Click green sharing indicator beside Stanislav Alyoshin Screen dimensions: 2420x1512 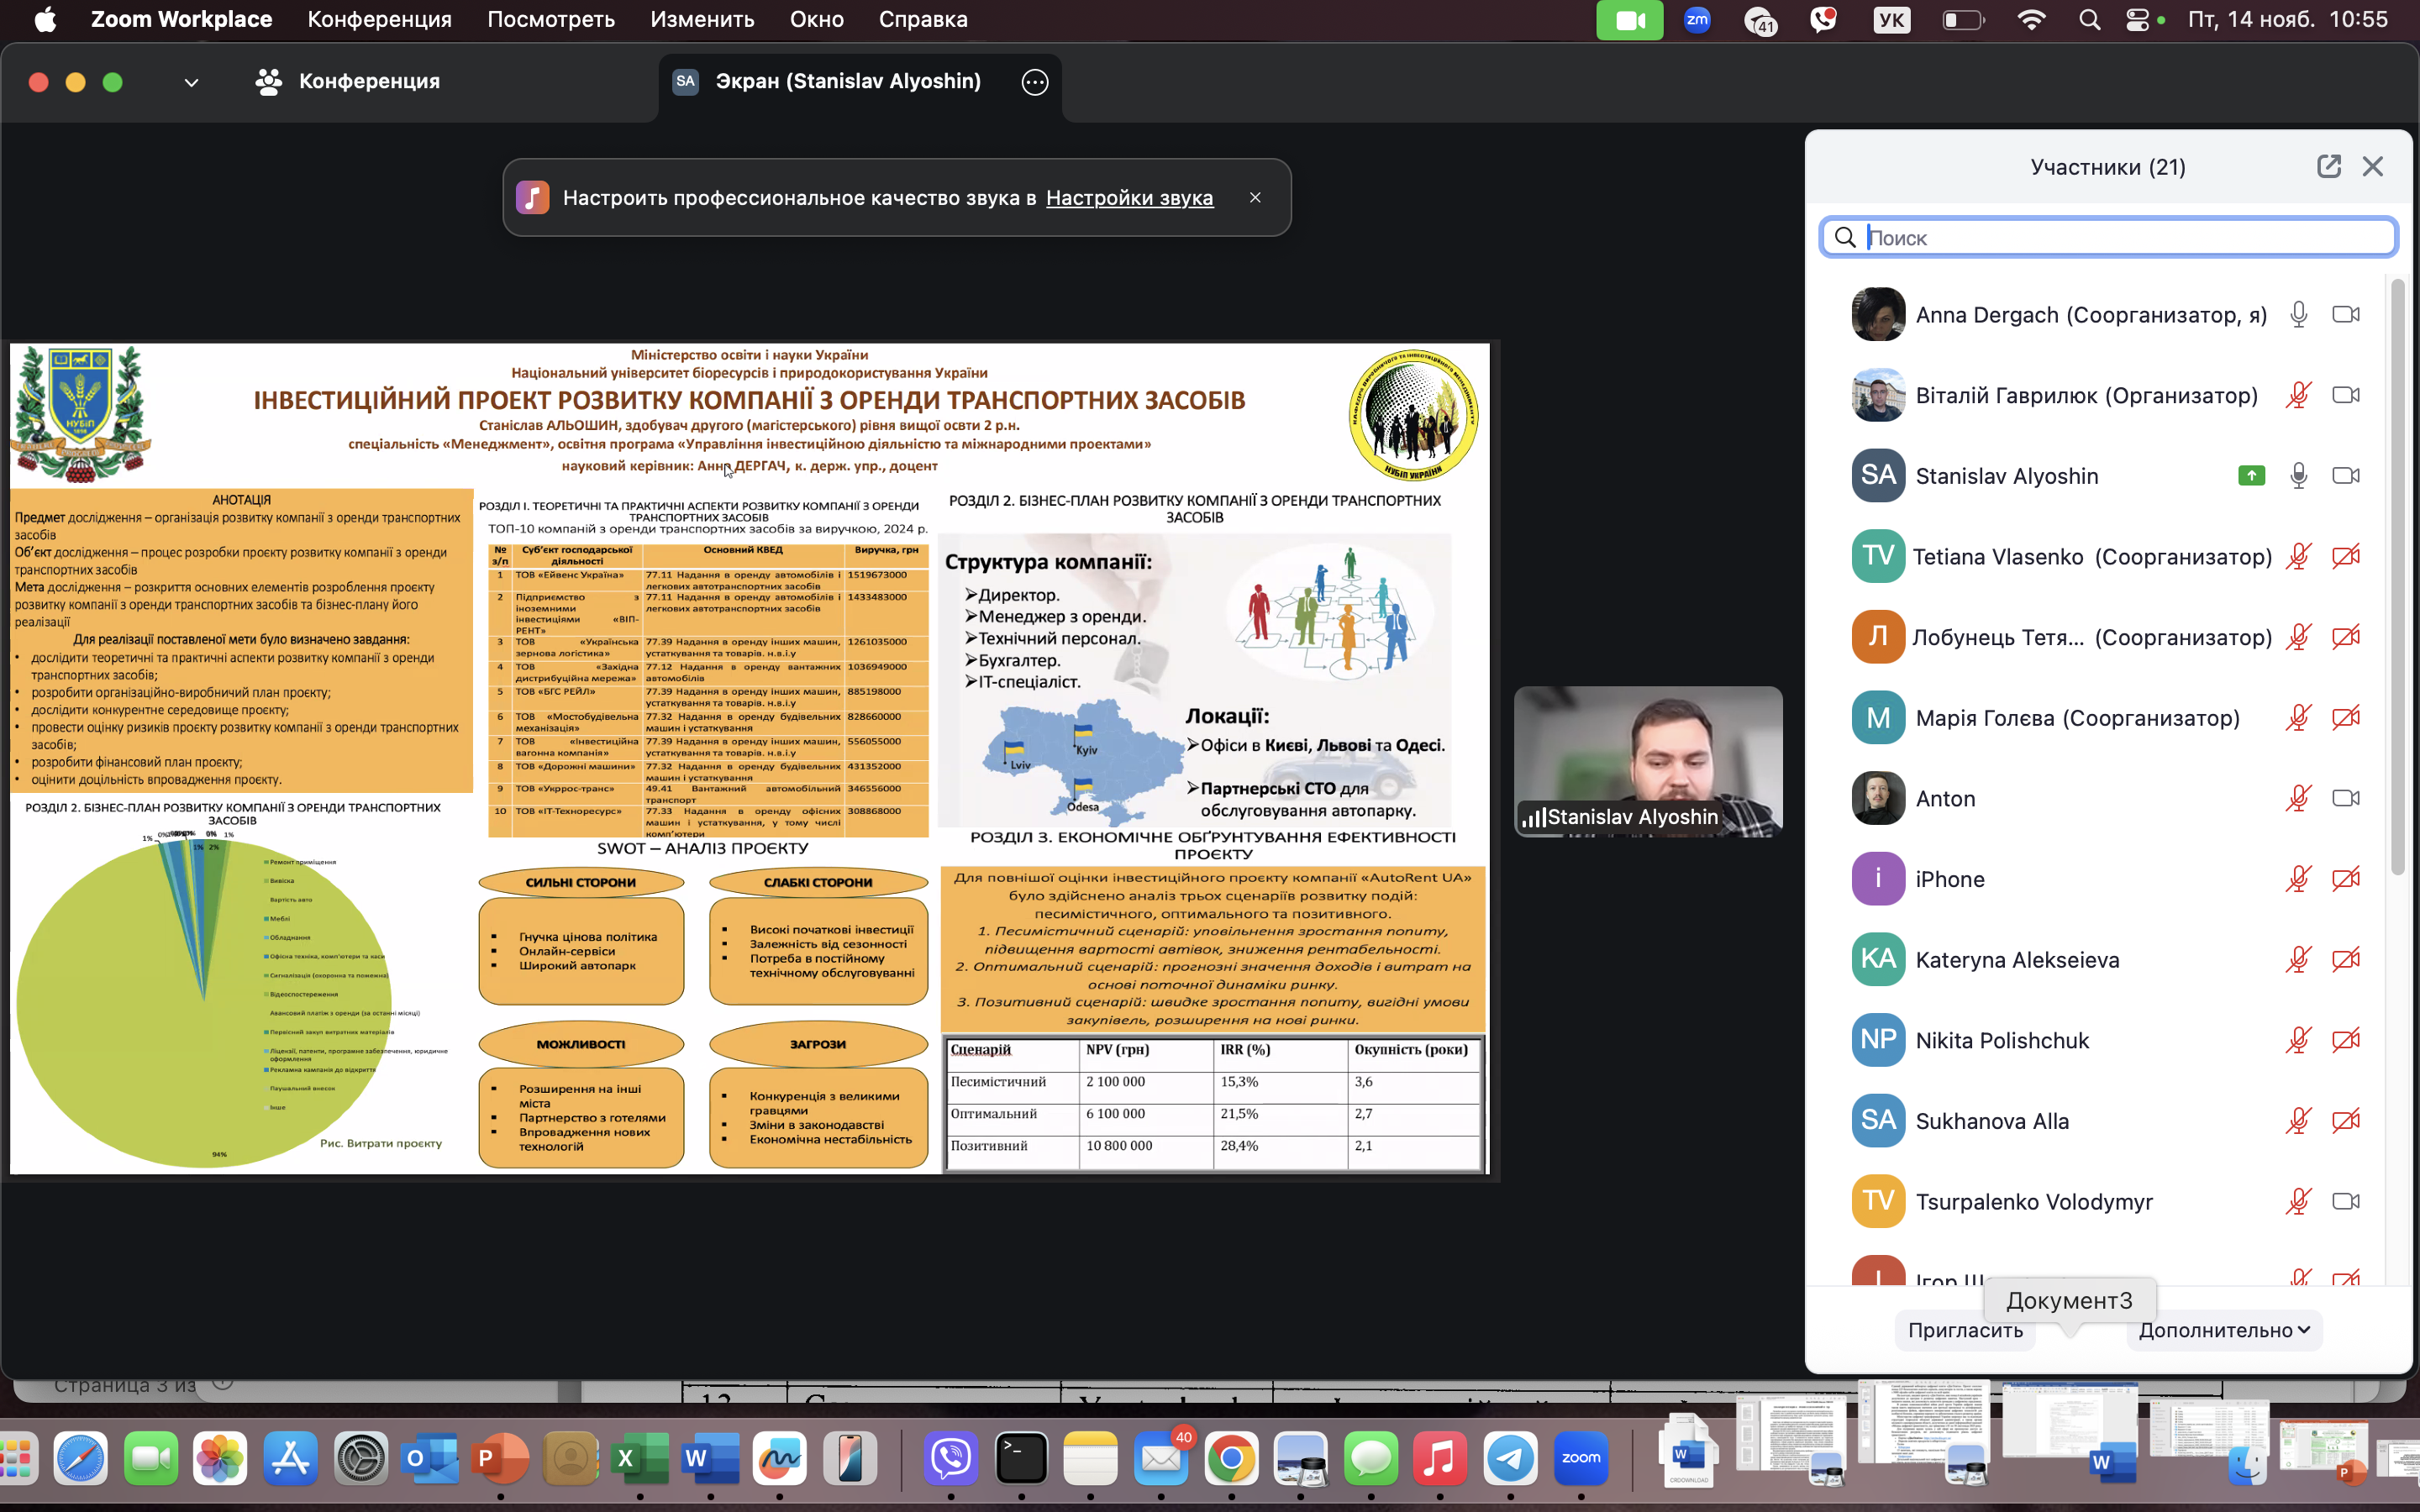point(2251,476)
